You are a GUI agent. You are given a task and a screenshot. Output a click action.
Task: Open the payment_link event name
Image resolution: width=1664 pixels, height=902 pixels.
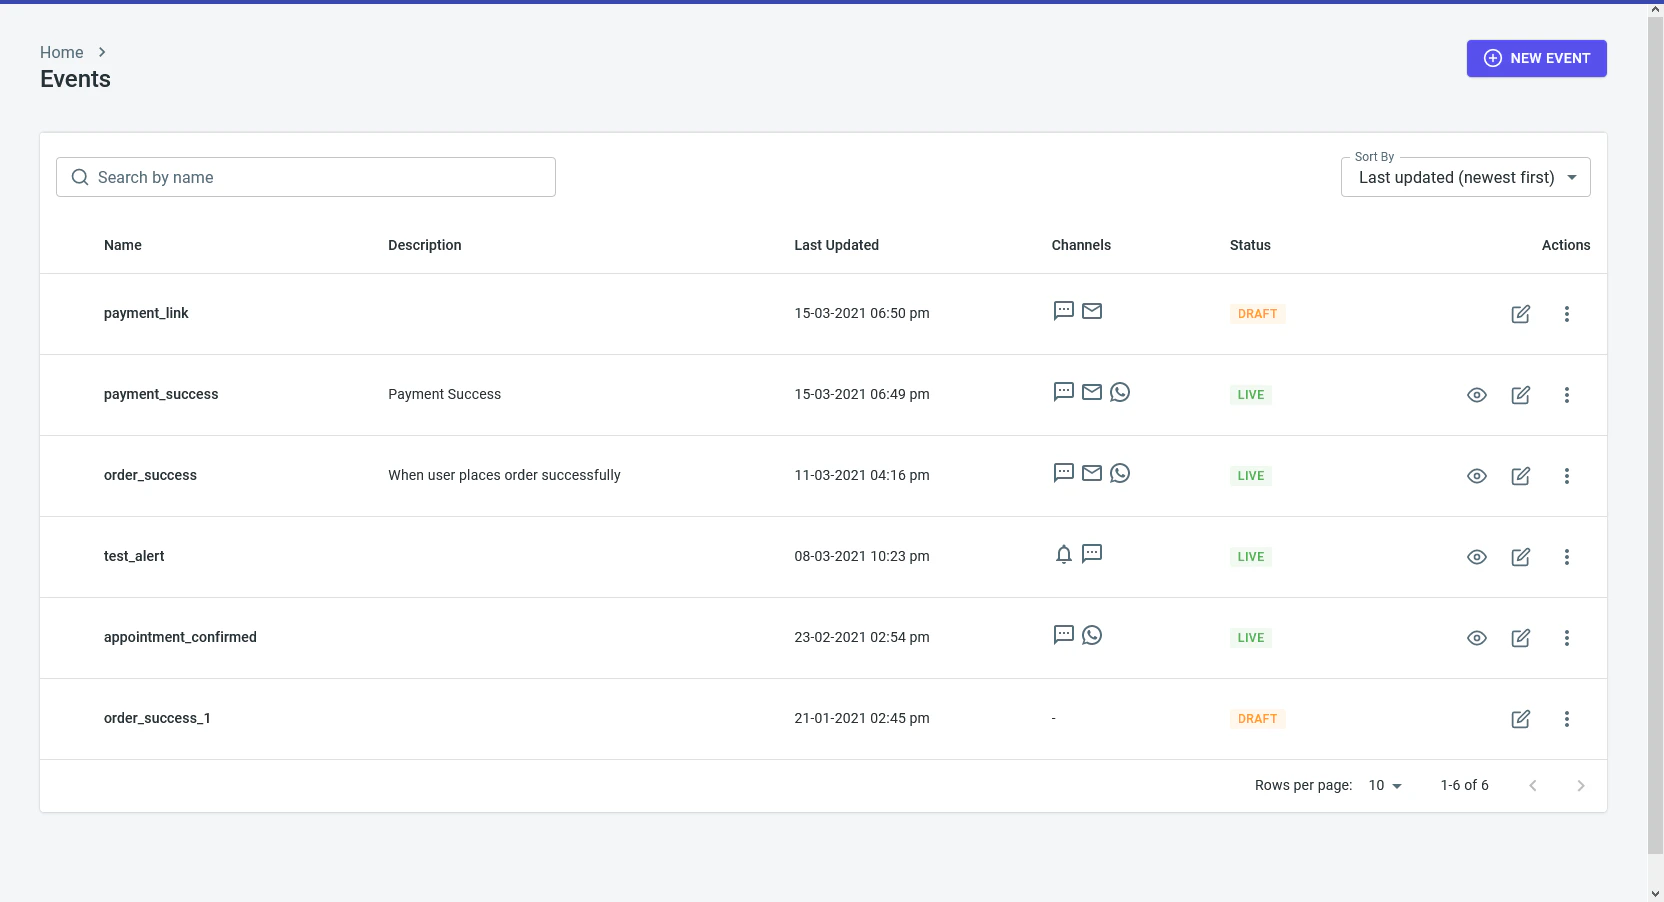pyautogui.click(x=146, y=313)
